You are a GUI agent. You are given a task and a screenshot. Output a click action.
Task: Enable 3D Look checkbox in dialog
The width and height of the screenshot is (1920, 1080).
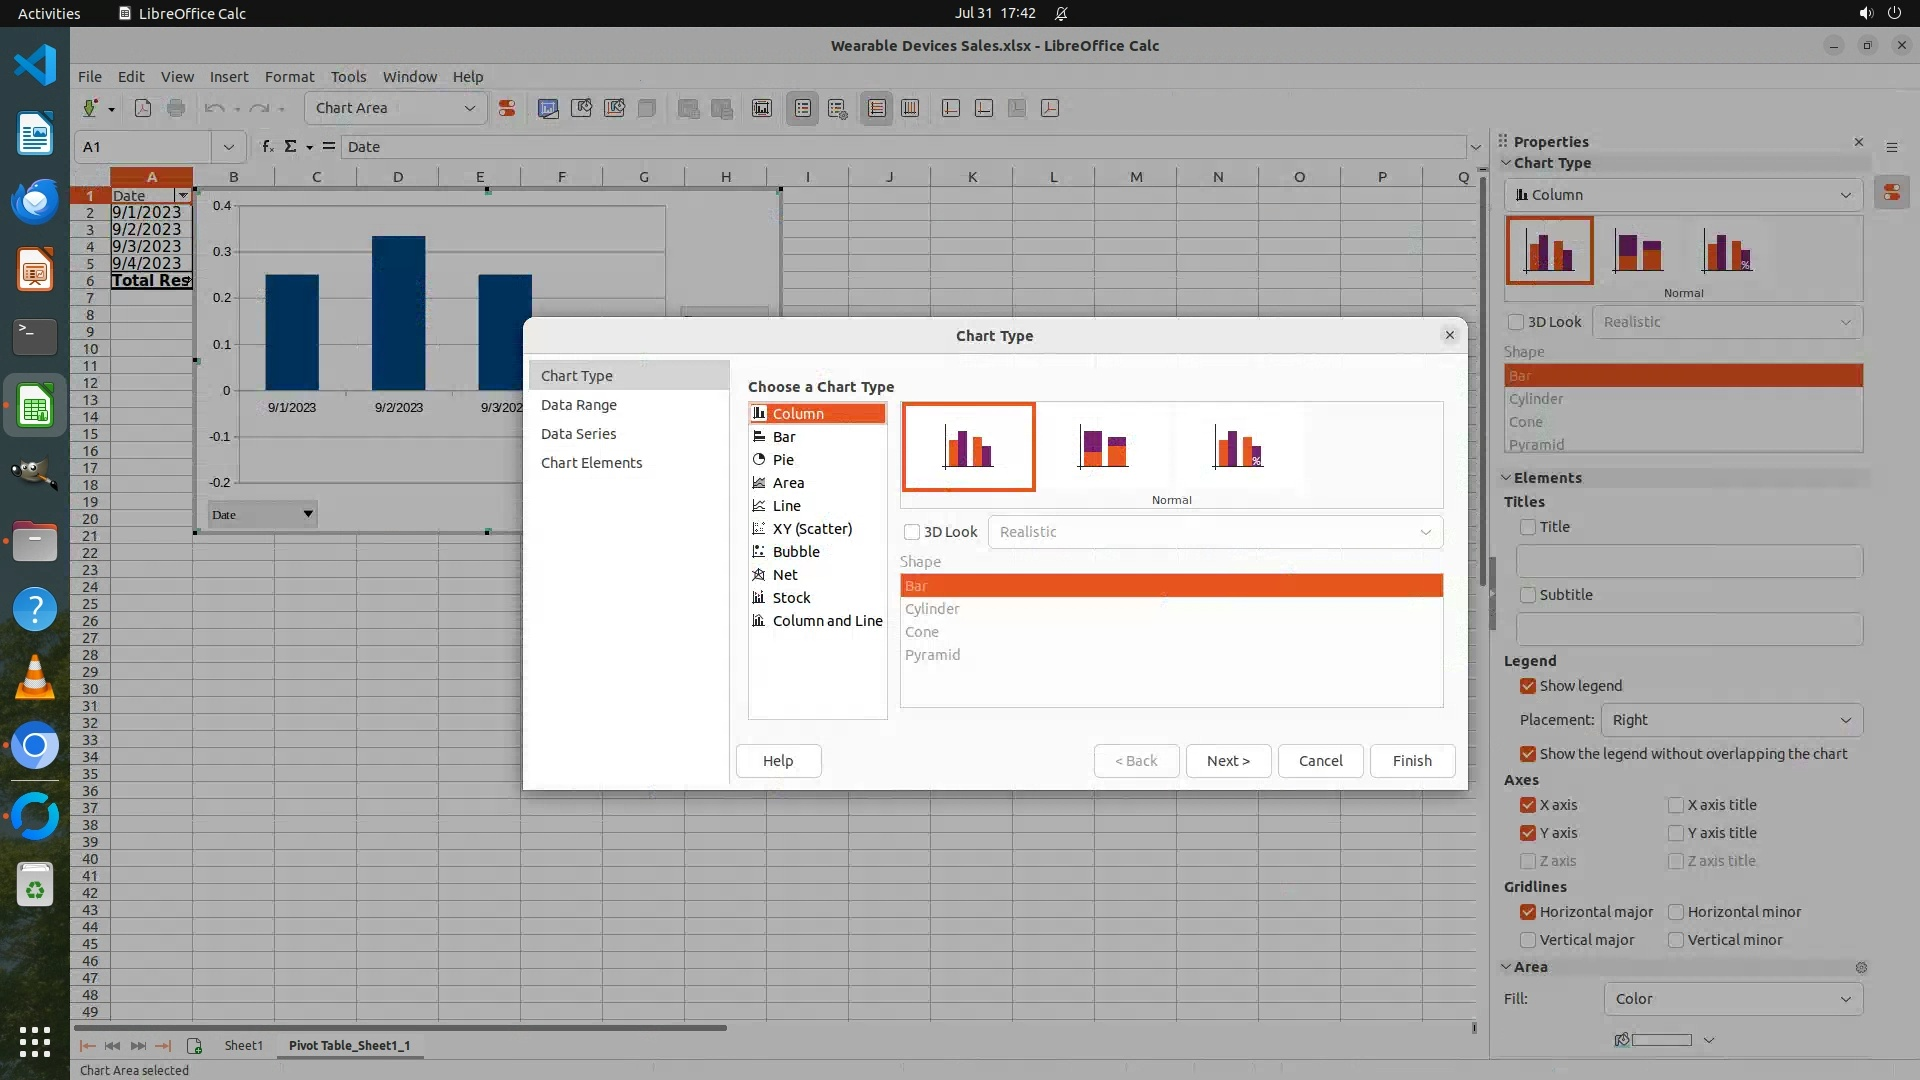912,532
